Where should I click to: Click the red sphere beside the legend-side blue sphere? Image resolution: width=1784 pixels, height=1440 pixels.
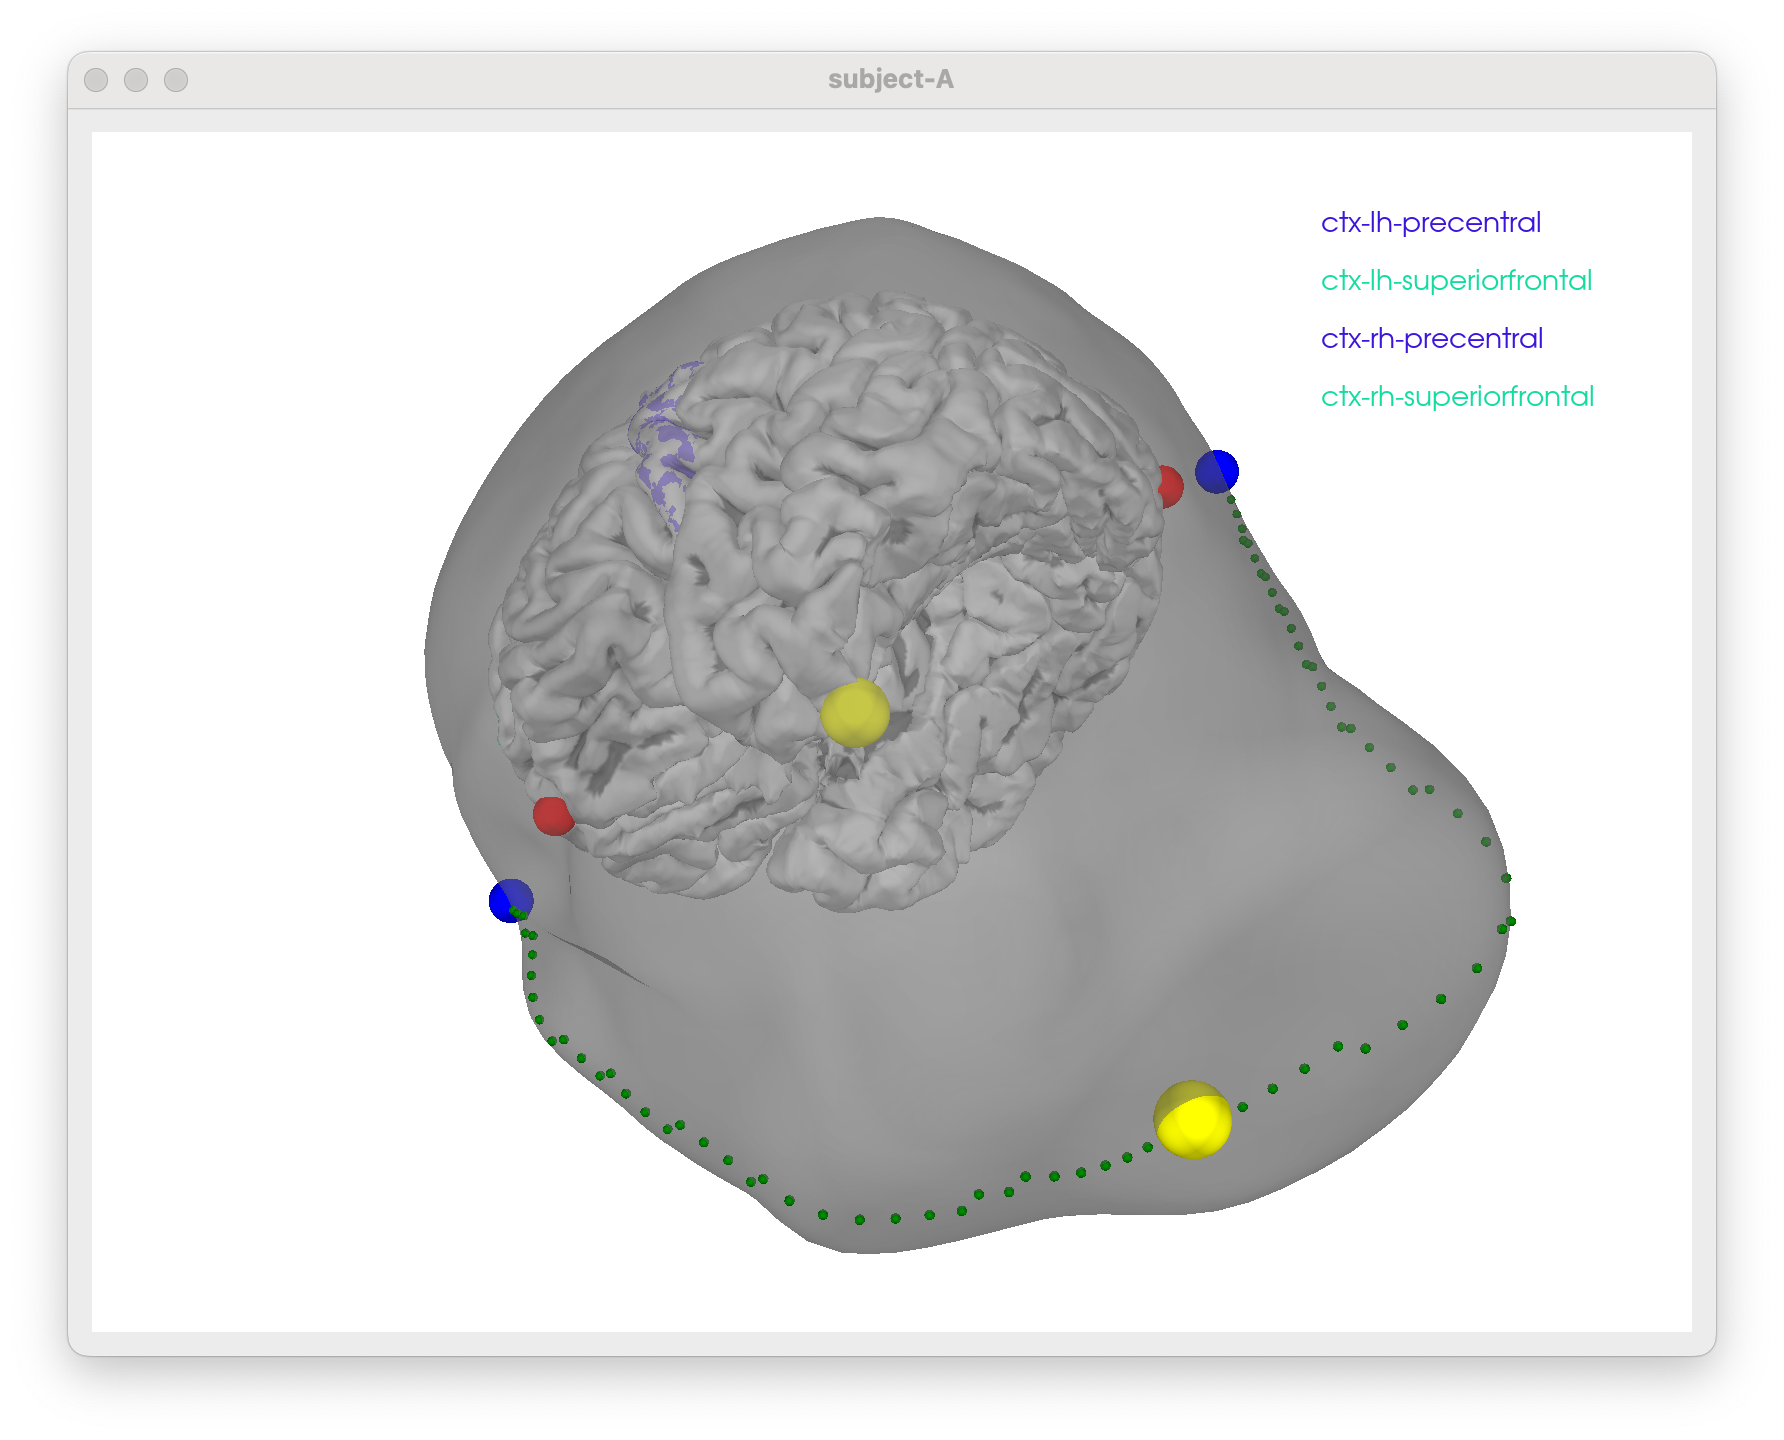click(1170, 486)
